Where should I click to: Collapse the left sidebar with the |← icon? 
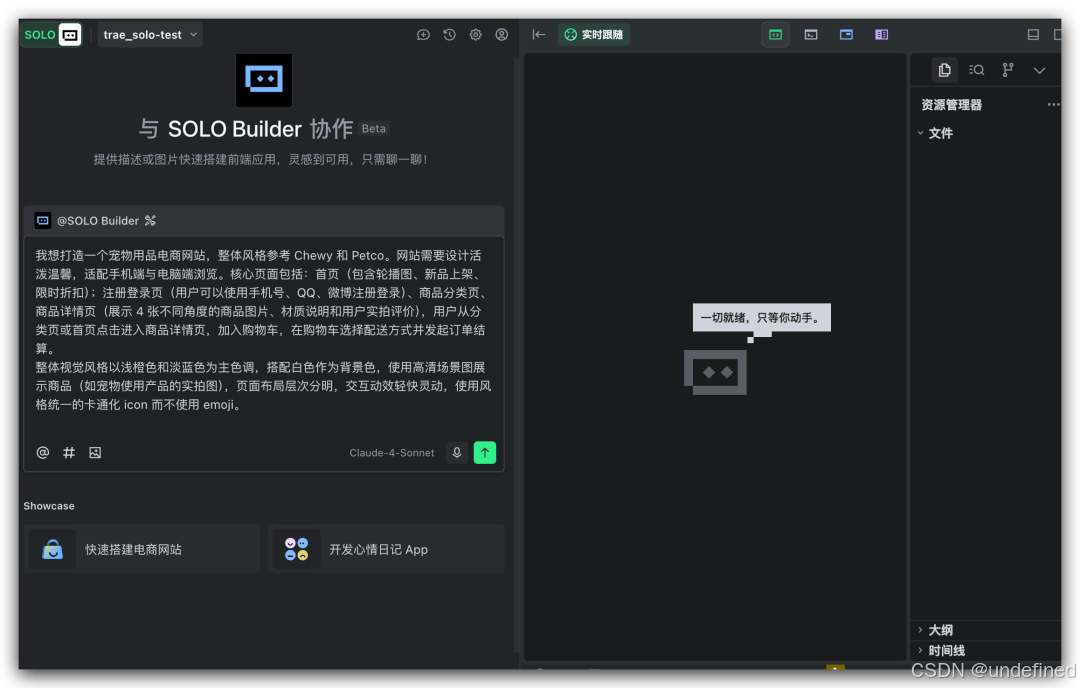tap(539, 34)
